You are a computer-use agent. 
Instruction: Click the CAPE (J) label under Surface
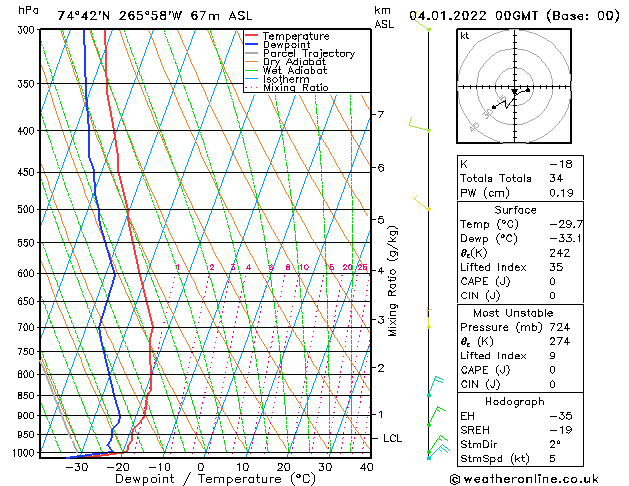pyautogui.click(x=485, y=281)
